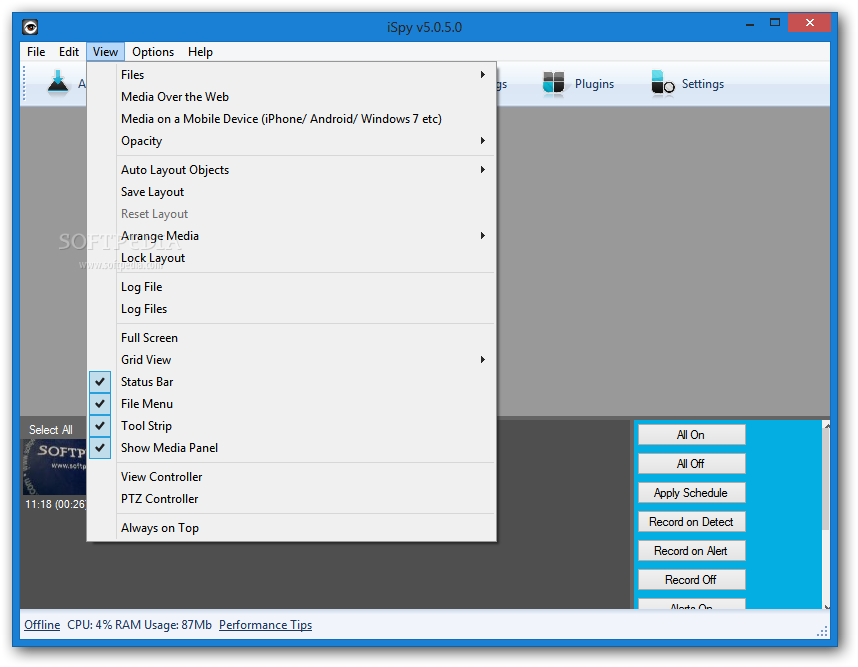Click the All Off button
This screenshot has width=858, height=667.
coord(691,464)
